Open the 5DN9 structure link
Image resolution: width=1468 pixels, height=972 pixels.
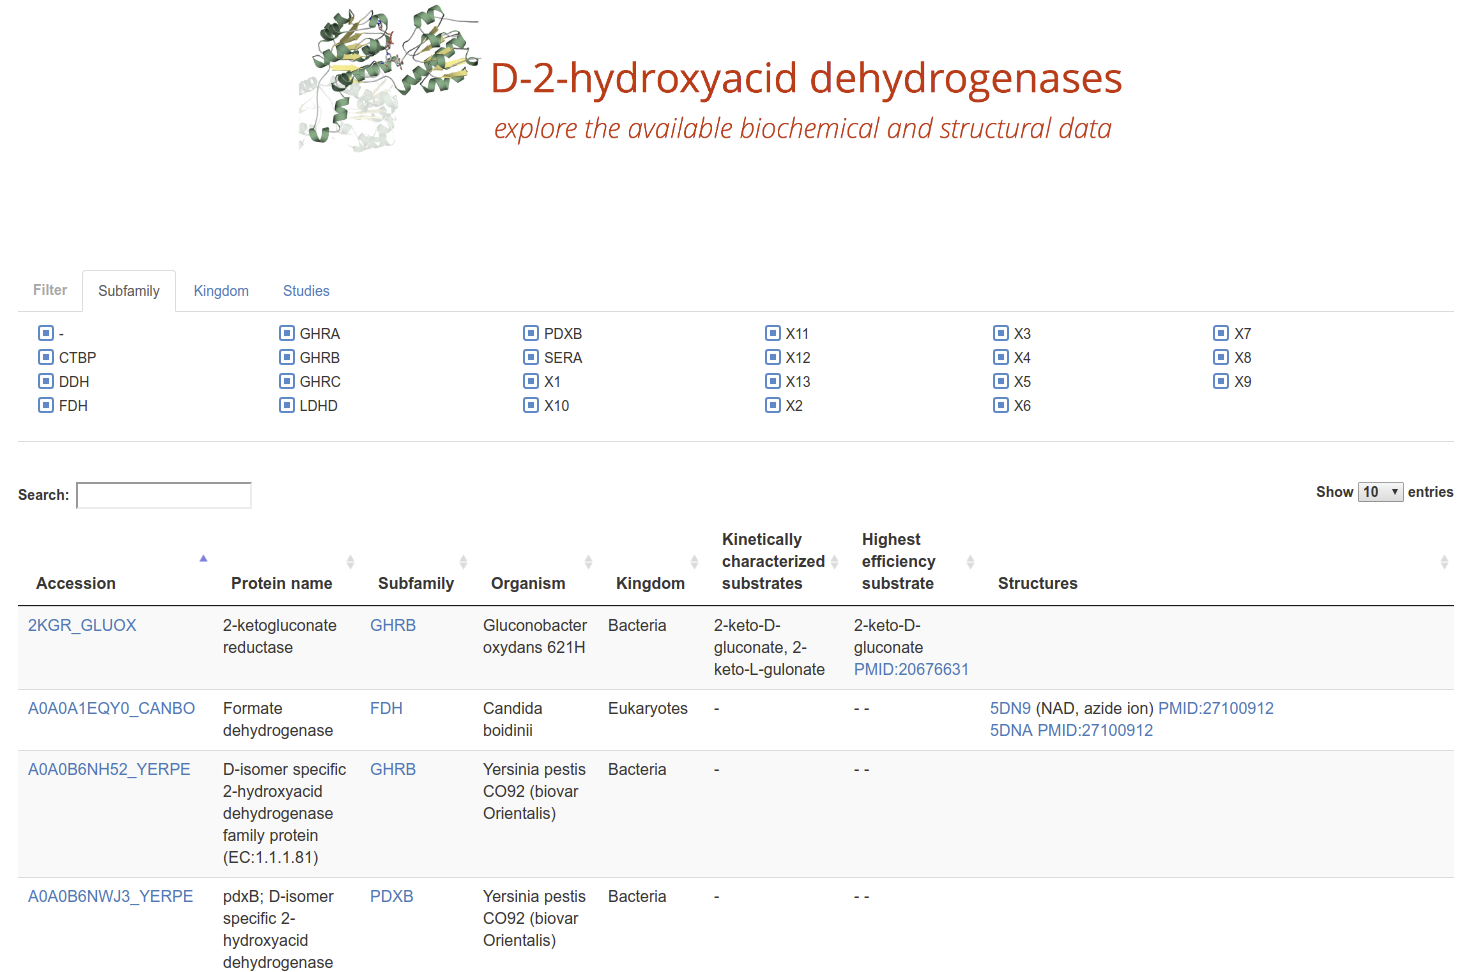coord(1010,708)
